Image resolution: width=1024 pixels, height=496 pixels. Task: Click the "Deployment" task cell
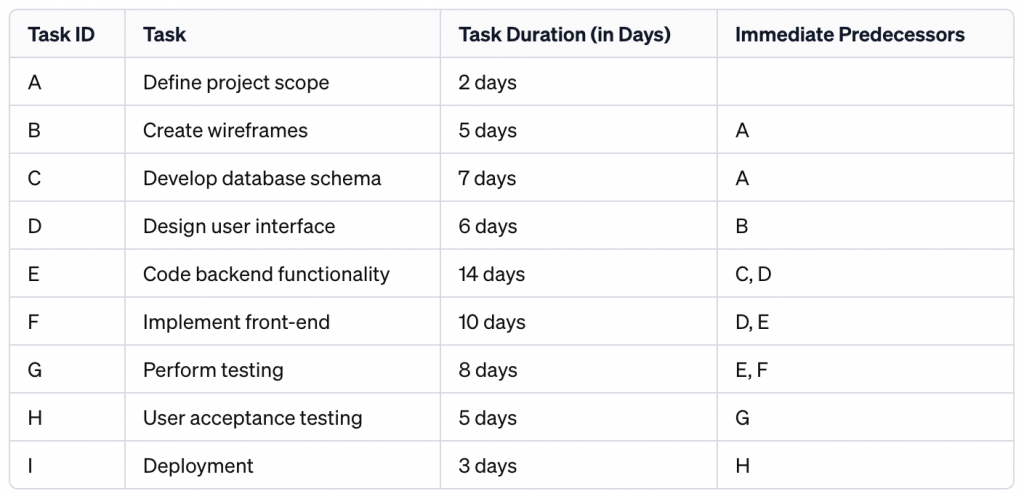pyautogui.click(x=198, y=466)
